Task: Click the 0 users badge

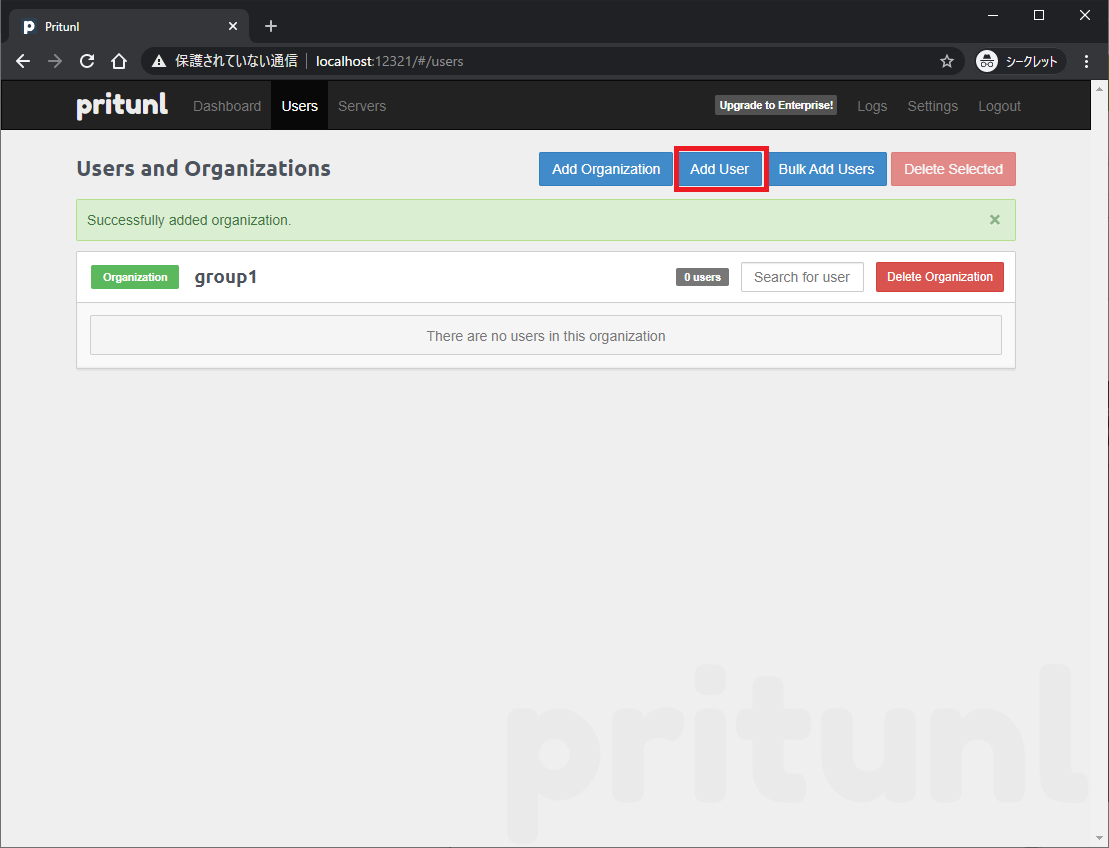Action: (702, 277)
